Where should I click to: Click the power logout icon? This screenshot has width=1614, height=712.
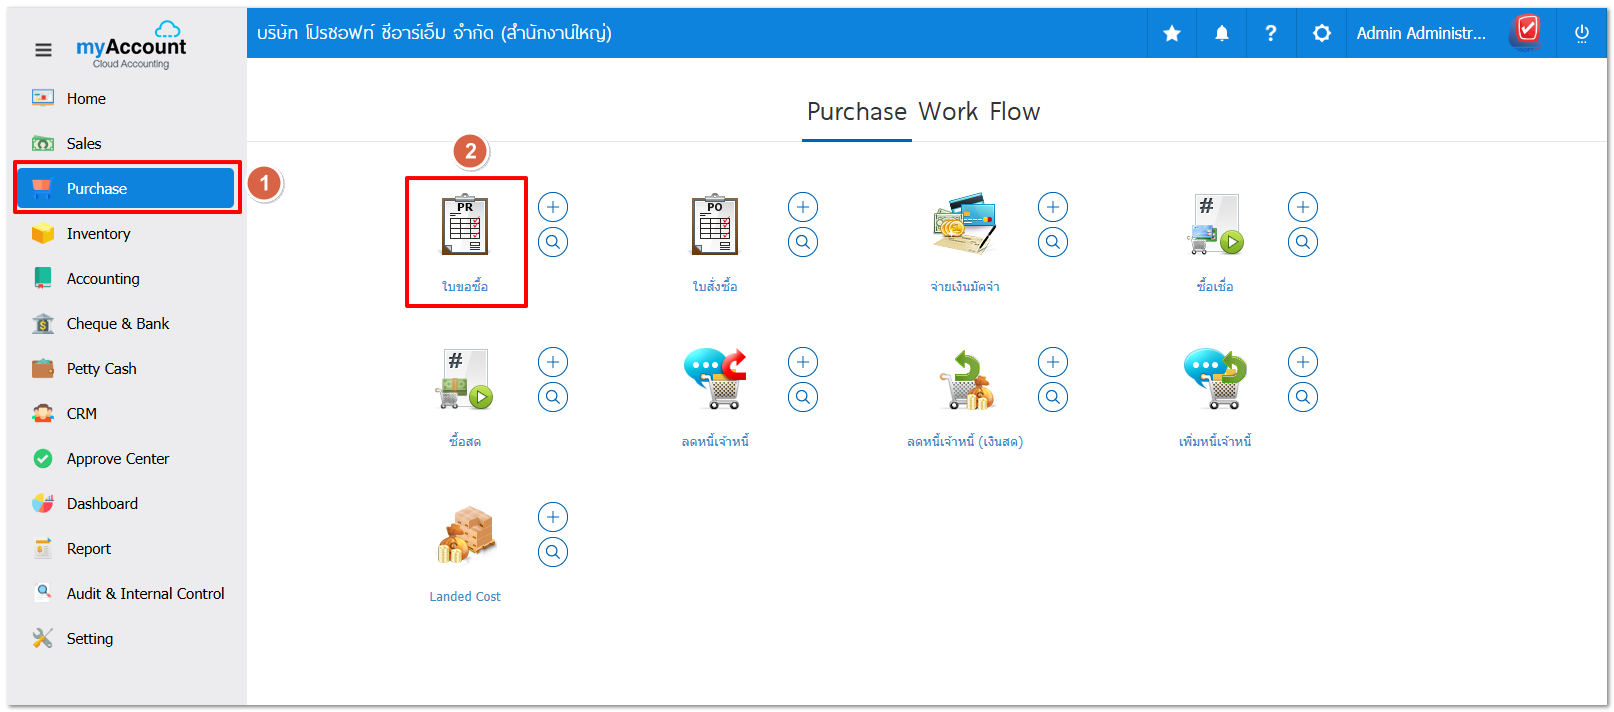click(x=1582, y=33)
